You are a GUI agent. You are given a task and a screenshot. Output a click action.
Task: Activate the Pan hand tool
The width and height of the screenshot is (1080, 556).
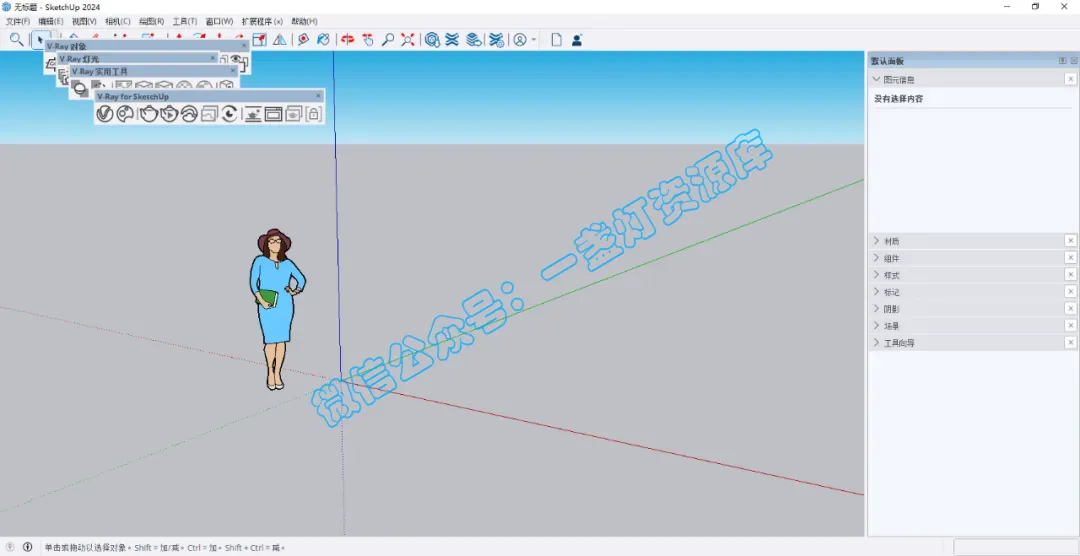[x=368, y=40]
